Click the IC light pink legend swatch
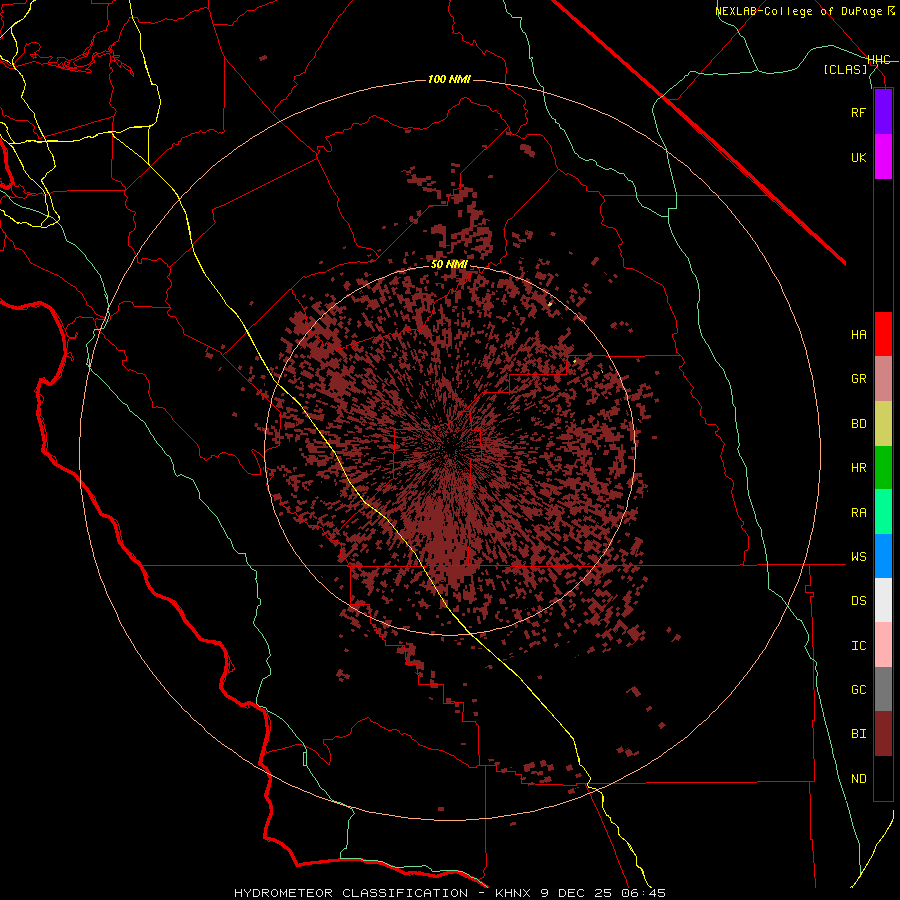 pyautogui.click(x=883, y=645)
